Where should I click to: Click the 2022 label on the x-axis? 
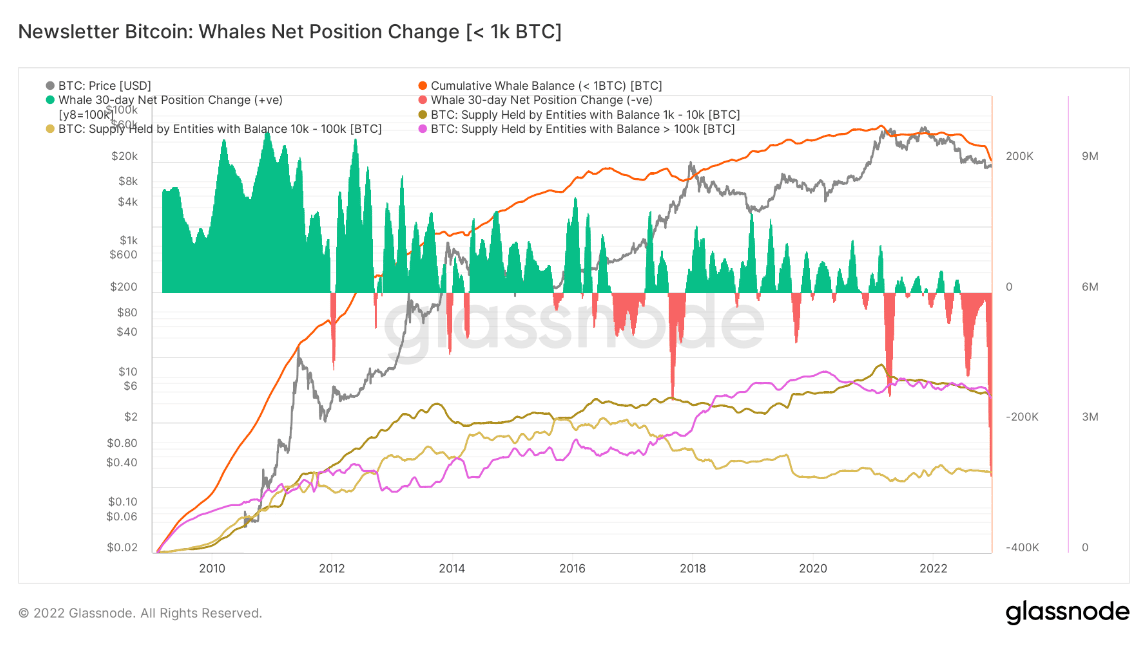[x=932, y=569]
